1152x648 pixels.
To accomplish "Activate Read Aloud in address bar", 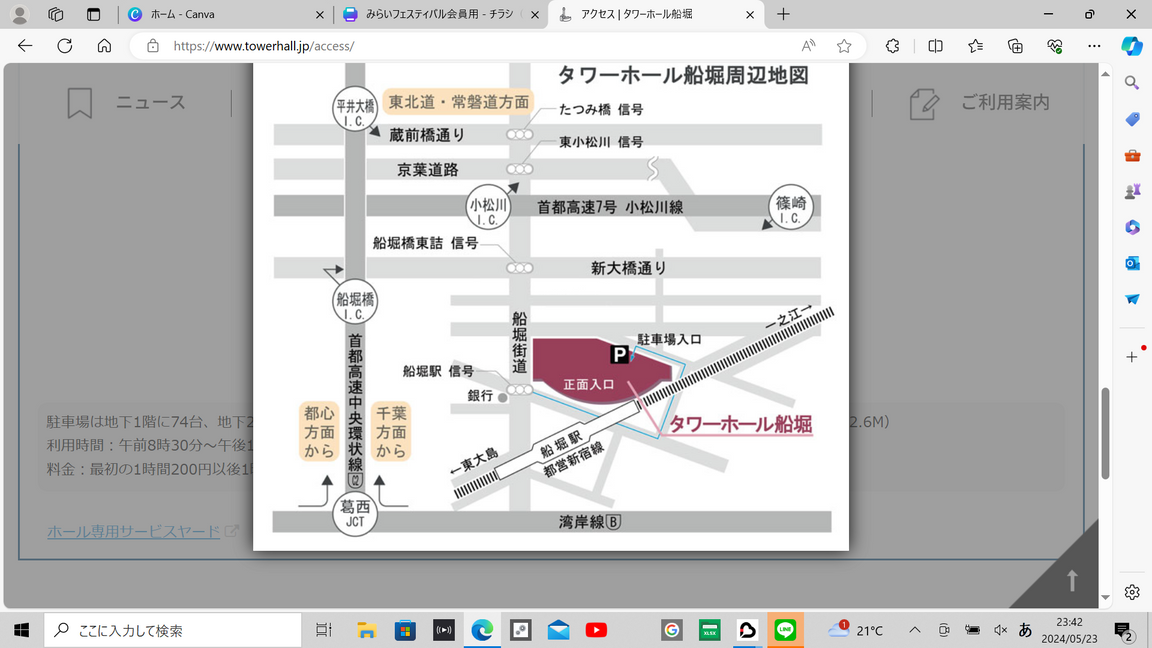I will (x=808, y=46).
